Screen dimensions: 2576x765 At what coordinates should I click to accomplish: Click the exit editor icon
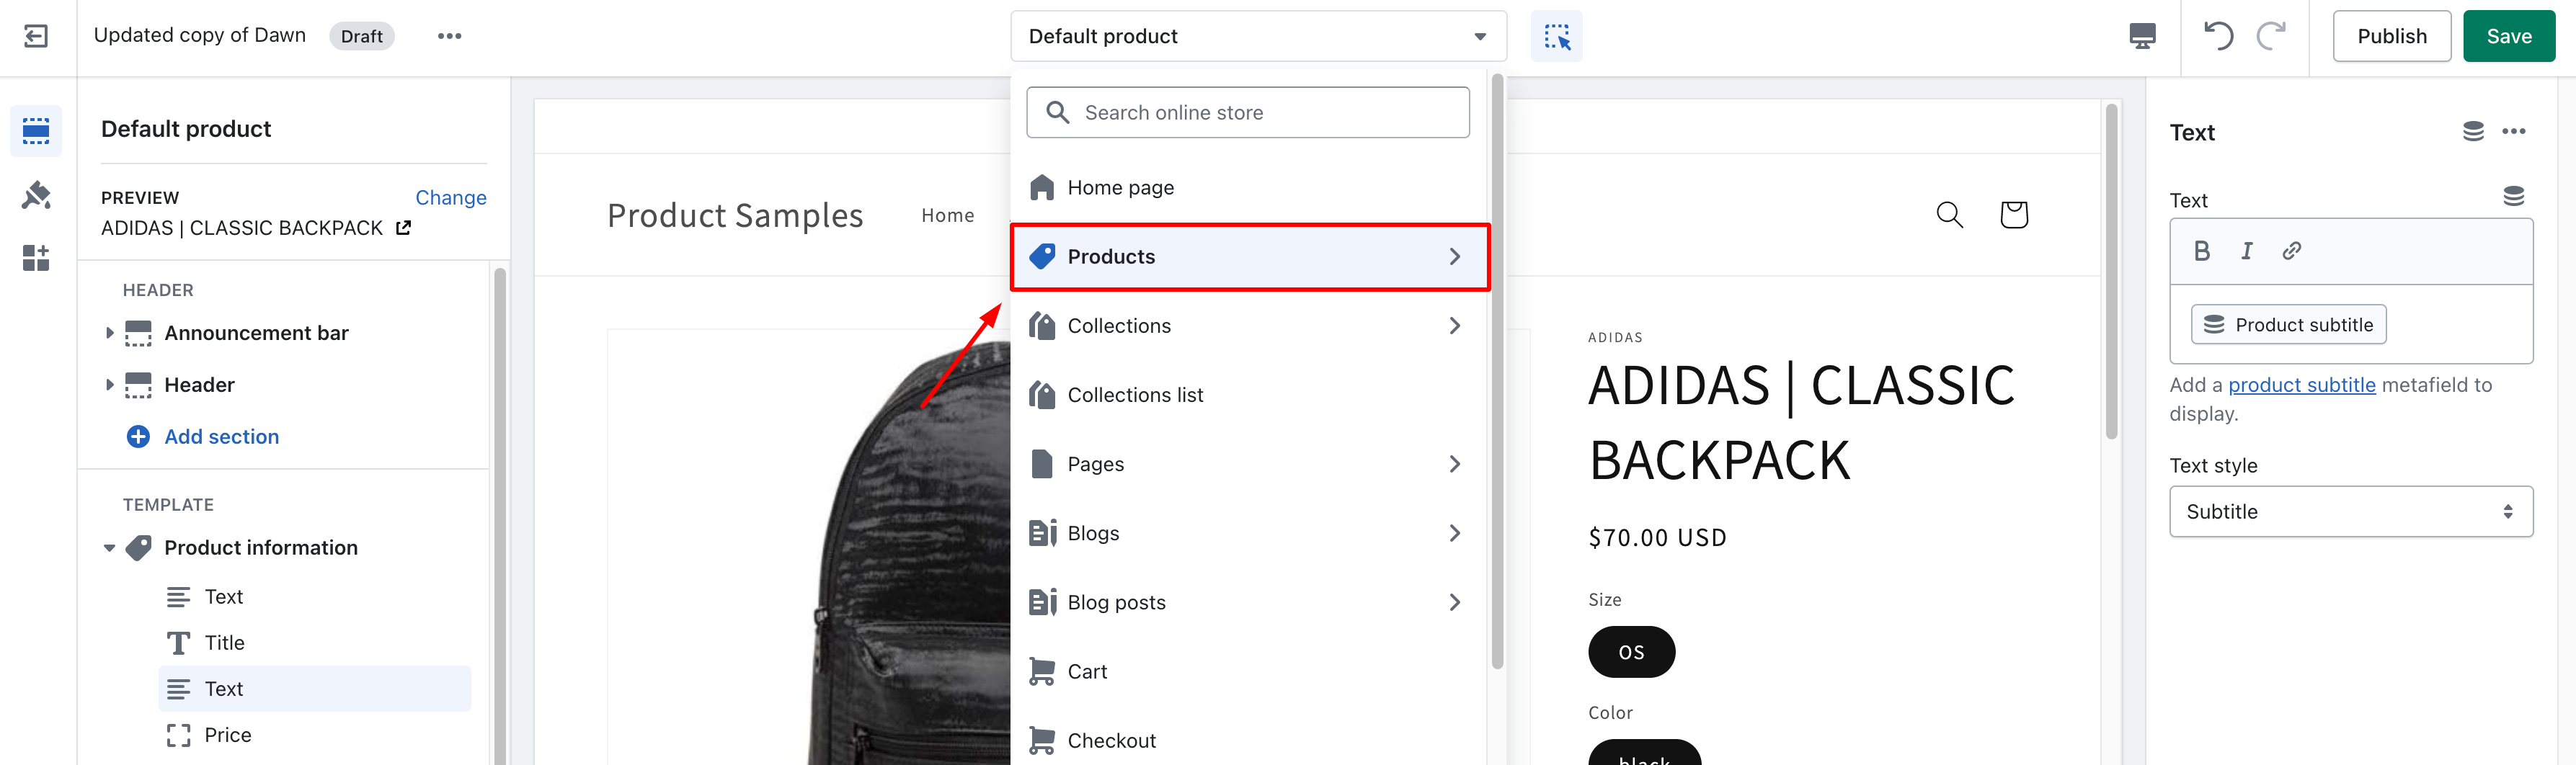[x=36, y=36]
